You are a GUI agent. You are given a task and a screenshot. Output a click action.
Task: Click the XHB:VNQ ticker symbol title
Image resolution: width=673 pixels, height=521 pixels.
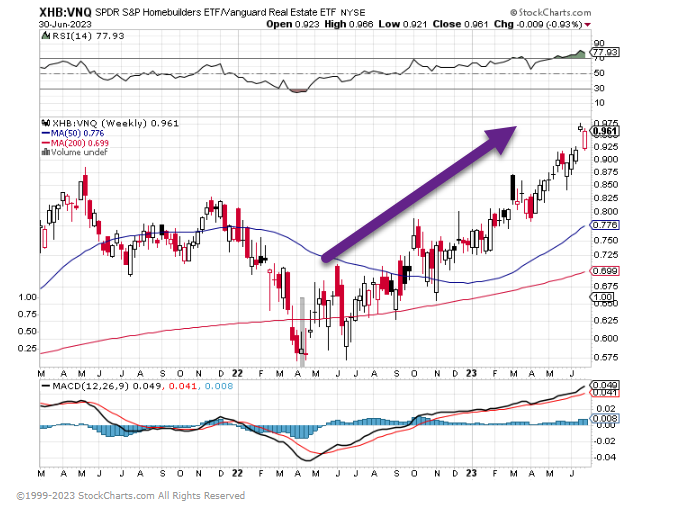65,12
